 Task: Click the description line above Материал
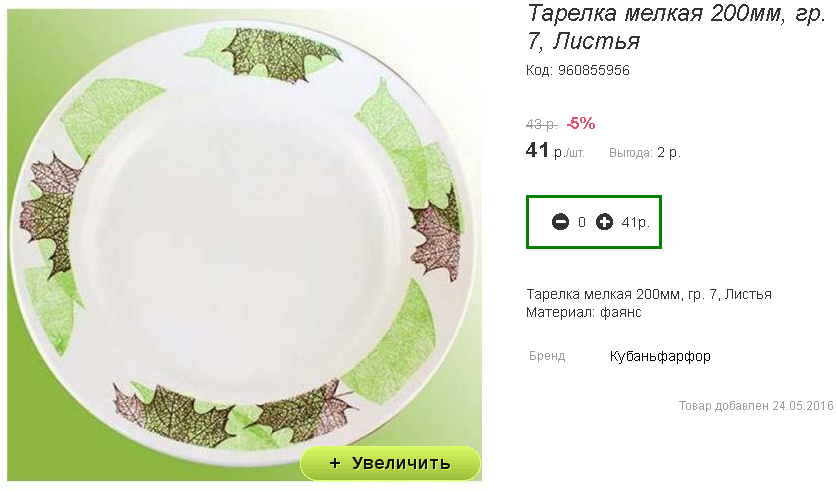[x=649, y=294]
